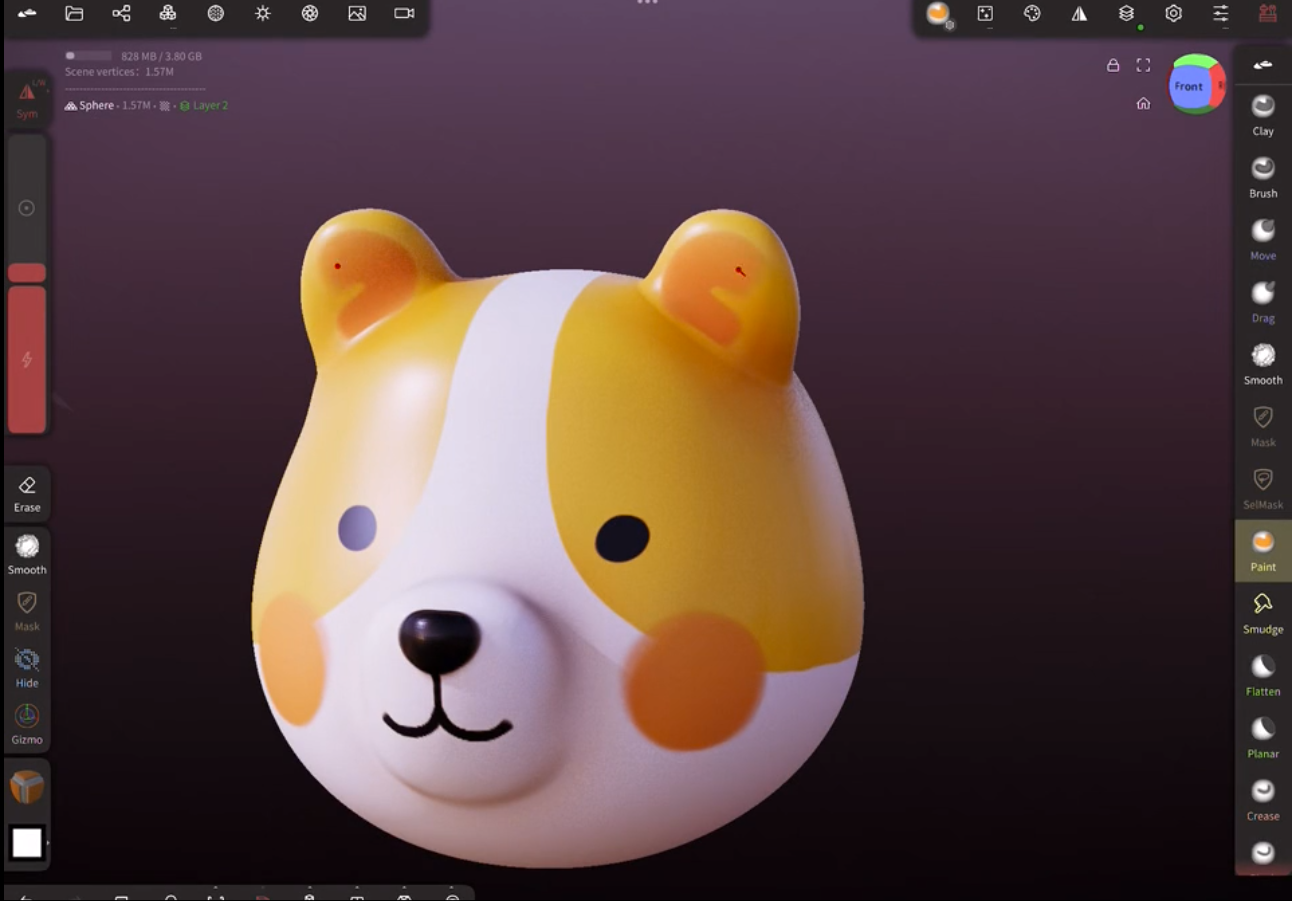
Task: Select the Paint tool
Action: coord(1263,550)
